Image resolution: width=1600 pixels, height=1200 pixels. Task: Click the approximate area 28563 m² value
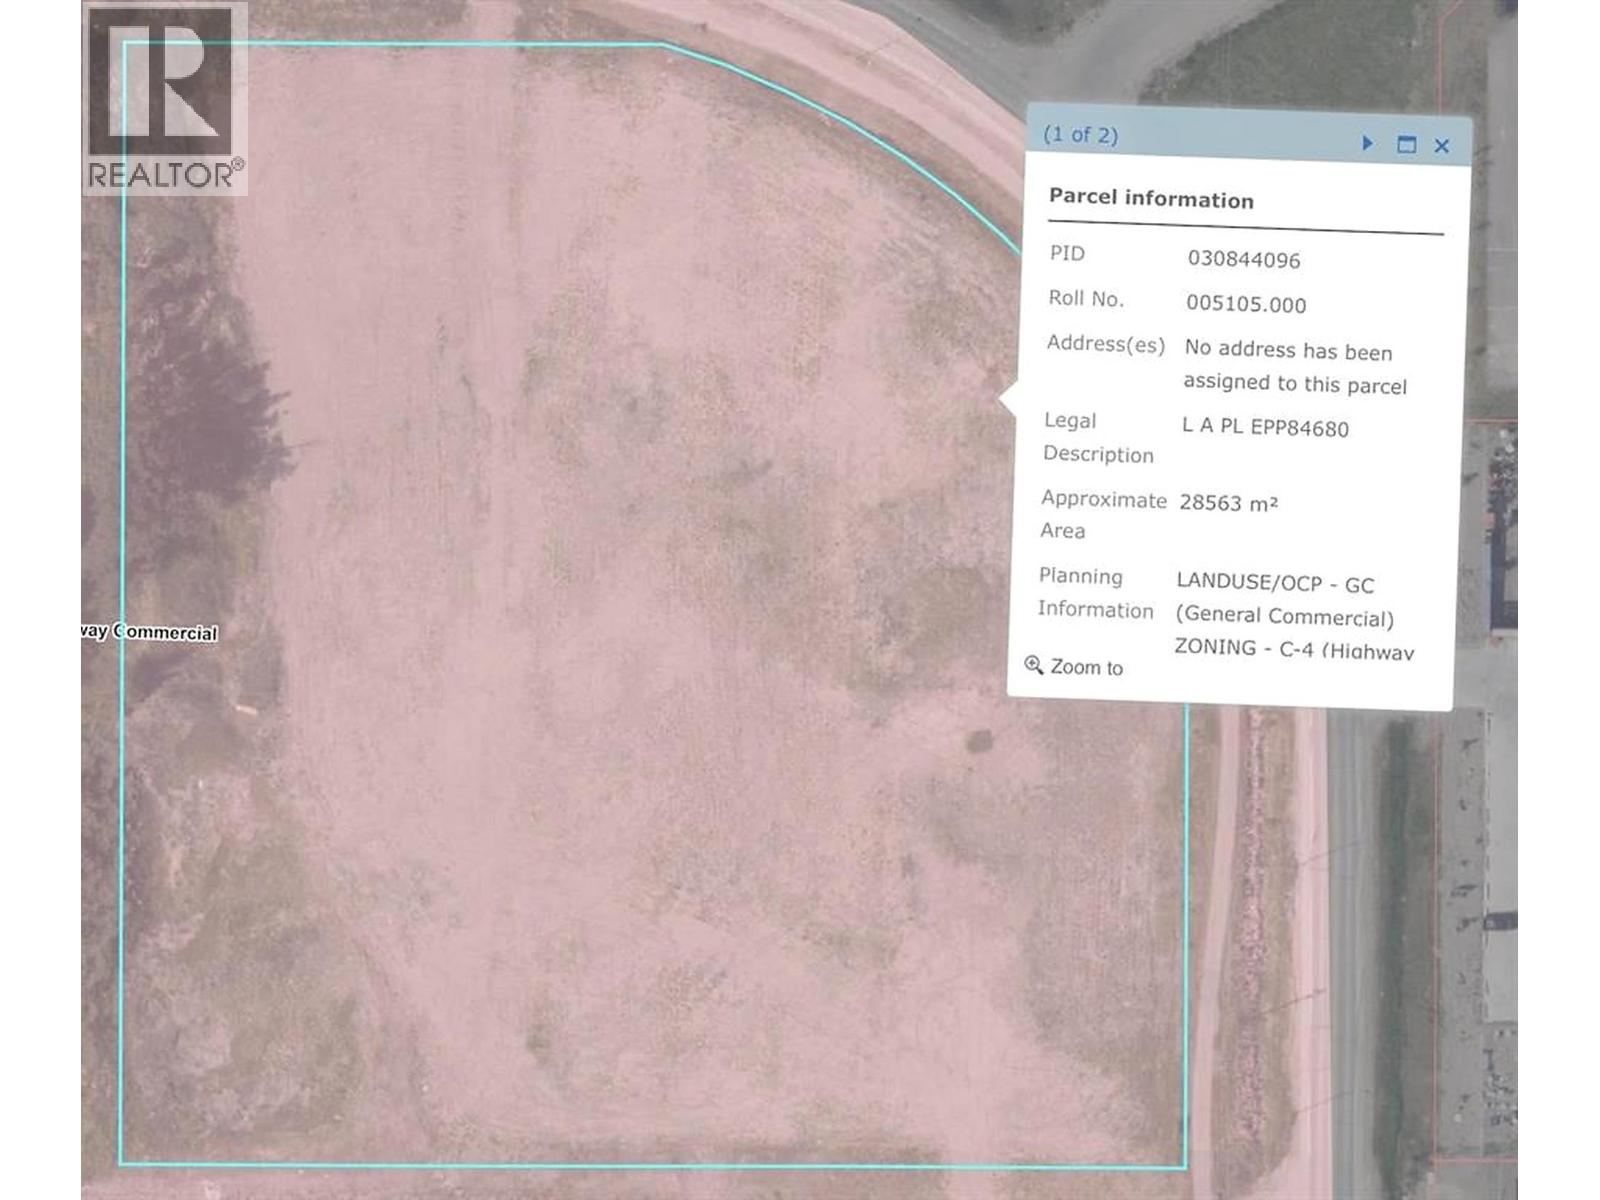(x=1228, y=502)
